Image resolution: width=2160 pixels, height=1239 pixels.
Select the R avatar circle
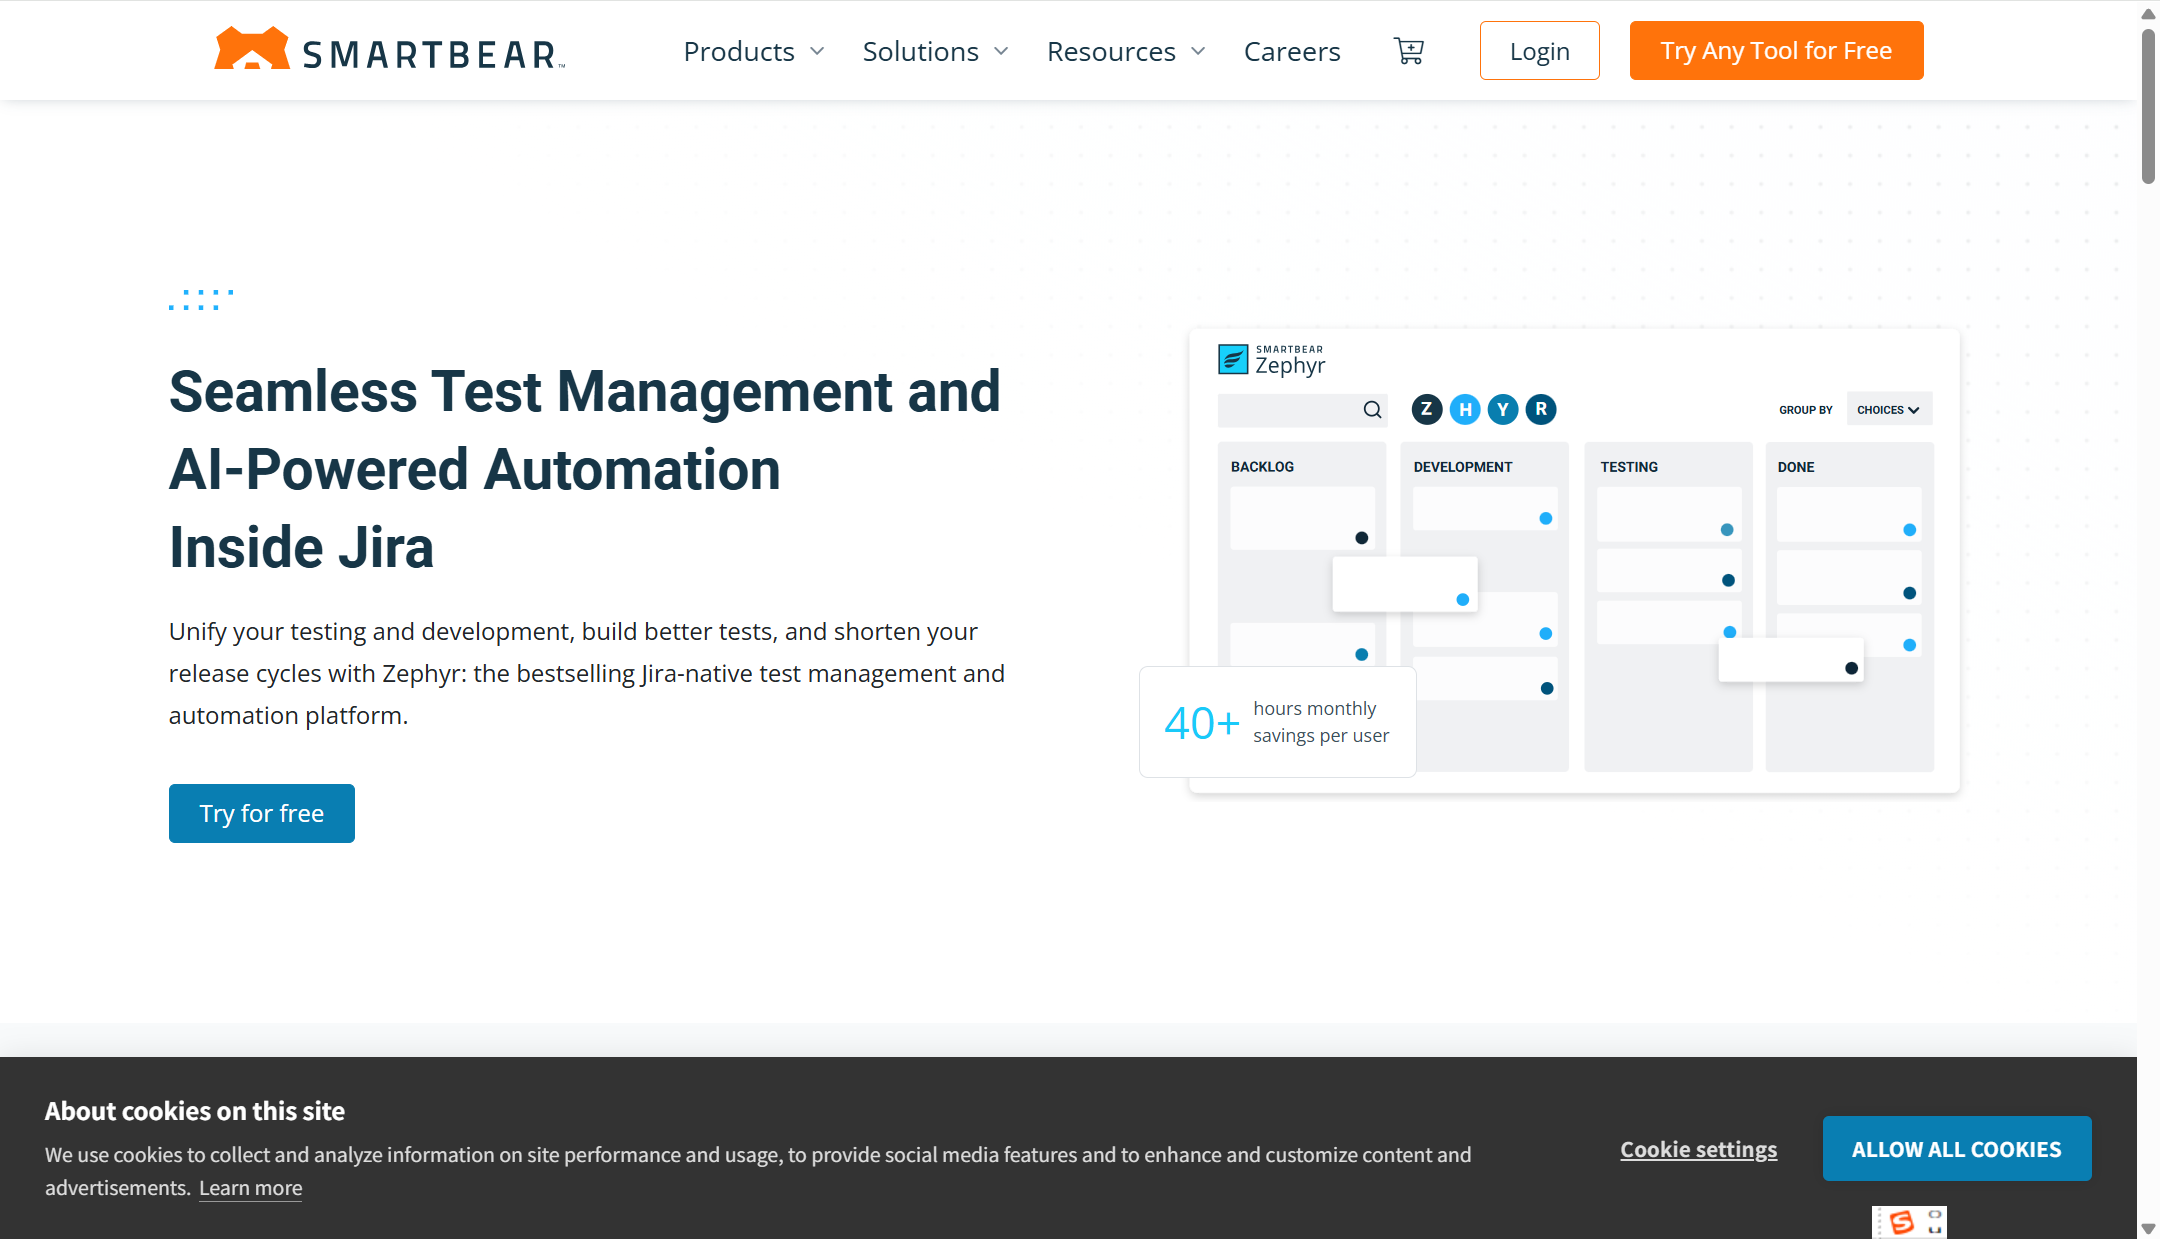(x=1541, y=409)
